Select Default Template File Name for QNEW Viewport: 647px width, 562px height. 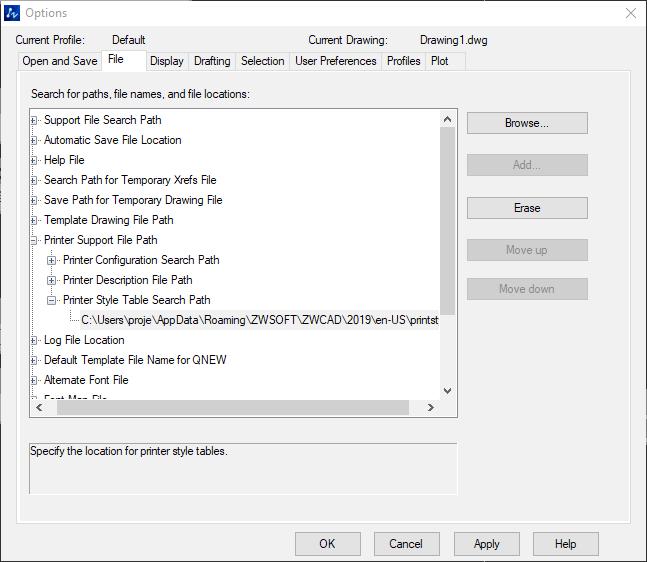pyautogui.click(x=135, y=360)
